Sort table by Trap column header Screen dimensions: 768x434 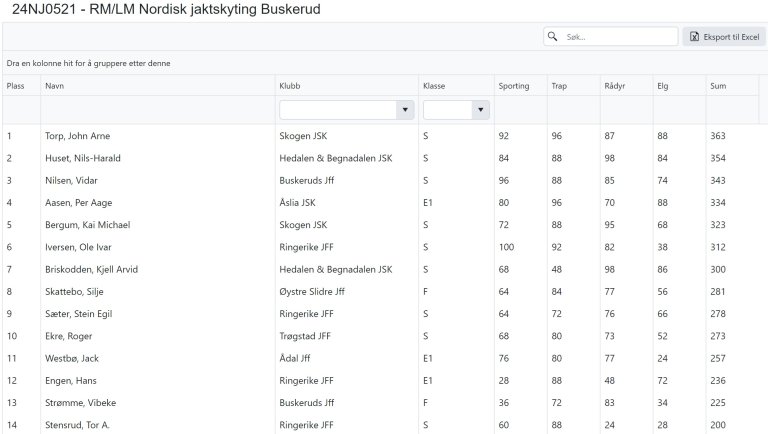click(x=559, y=86)
